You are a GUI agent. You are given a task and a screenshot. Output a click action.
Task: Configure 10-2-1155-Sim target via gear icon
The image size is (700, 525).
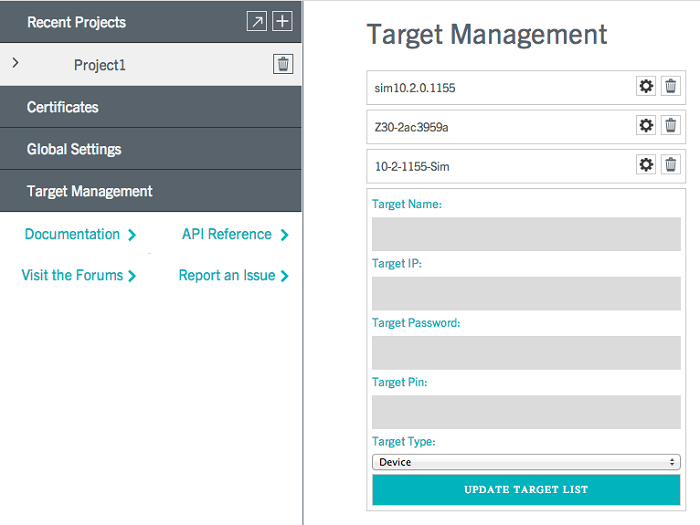[x=646, y=165]
